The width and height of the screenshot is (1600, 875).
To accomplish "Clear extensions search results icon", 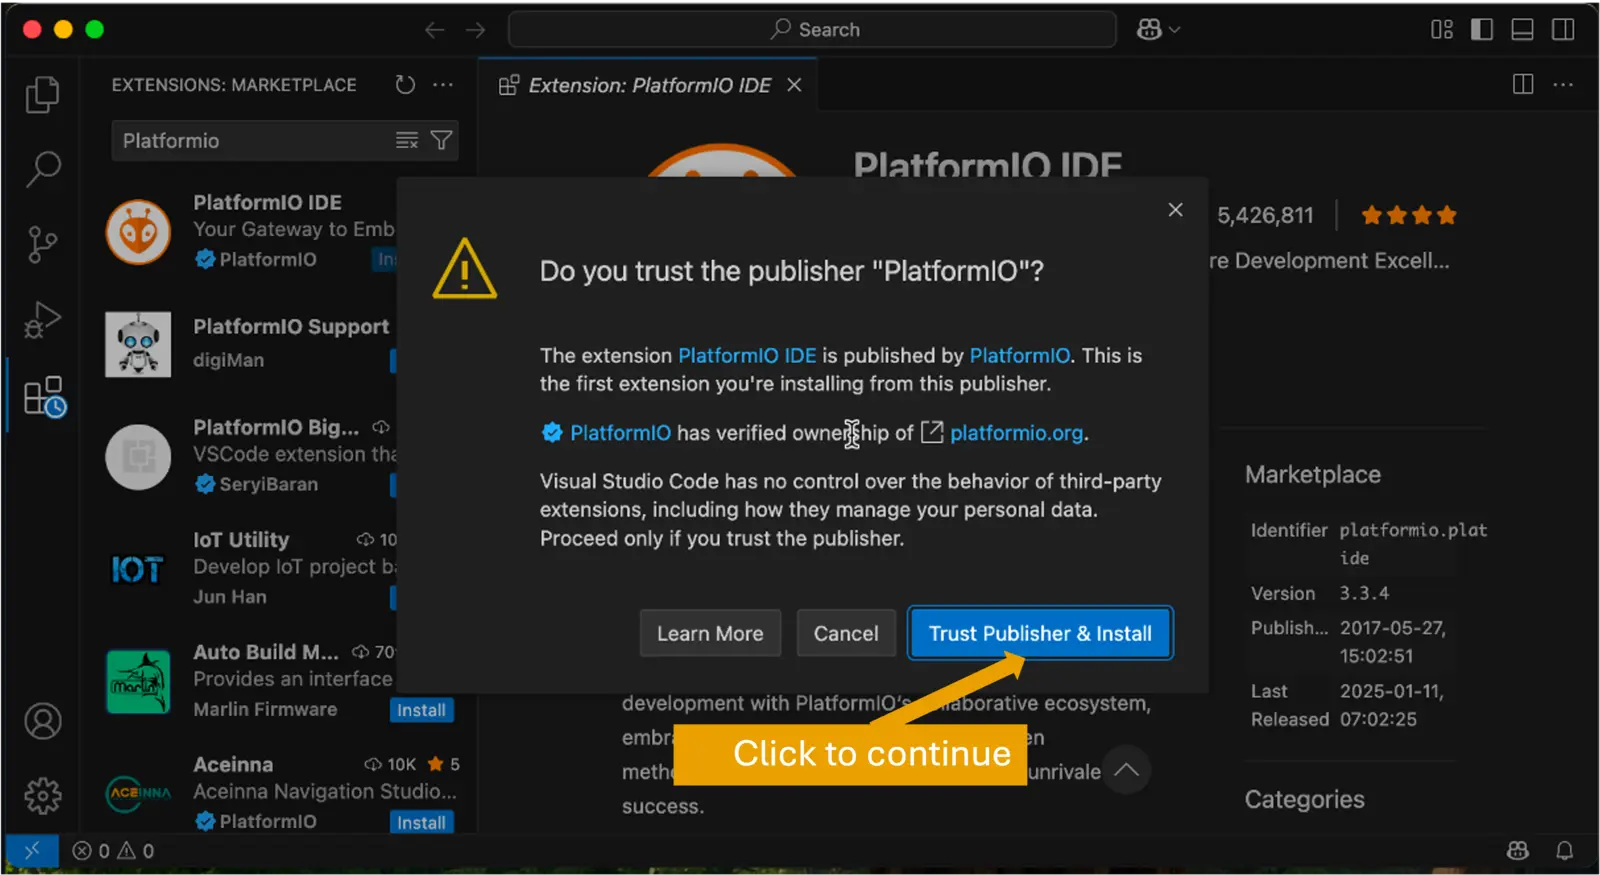I will [x=407, y=141].
